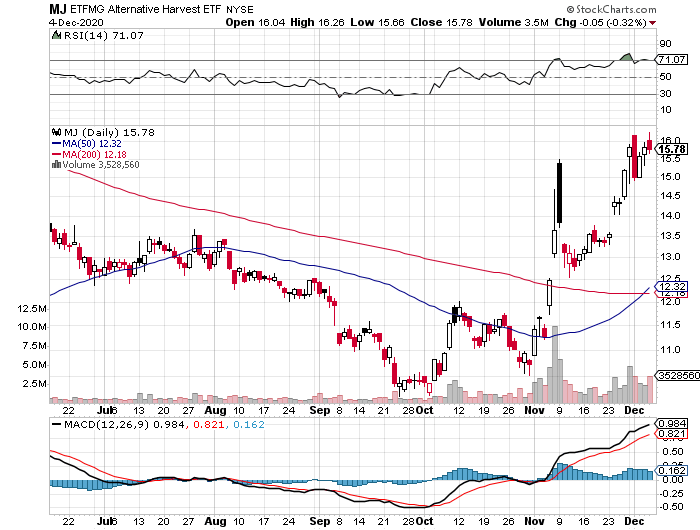Click the MA(200) 12.18 legend text
Screen dimensions: 700x530
click(94, 154)
